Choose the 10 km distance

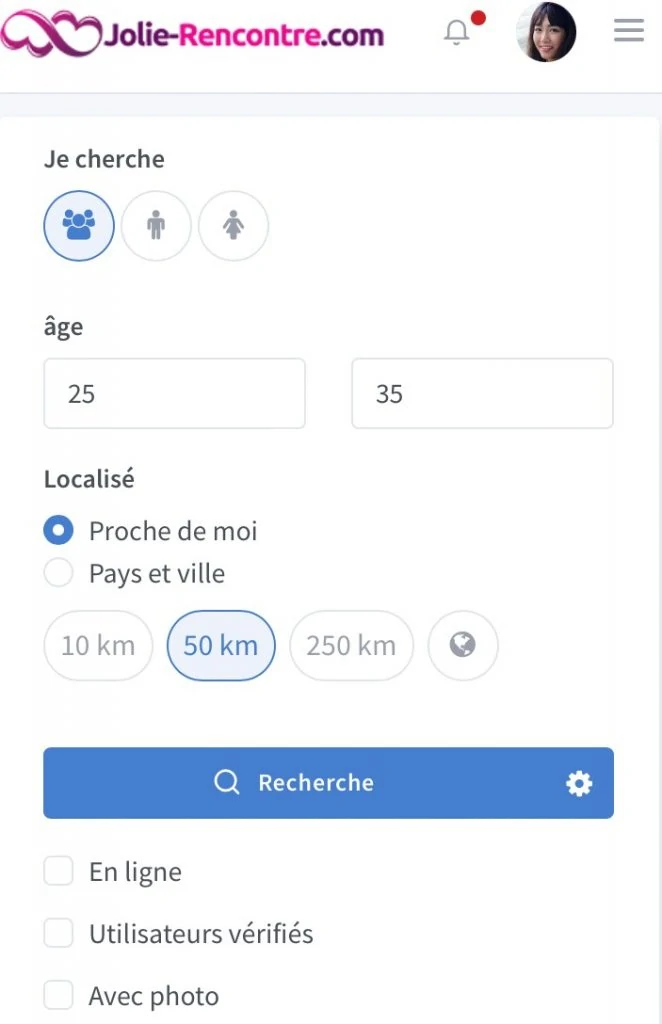coord(98,645)
